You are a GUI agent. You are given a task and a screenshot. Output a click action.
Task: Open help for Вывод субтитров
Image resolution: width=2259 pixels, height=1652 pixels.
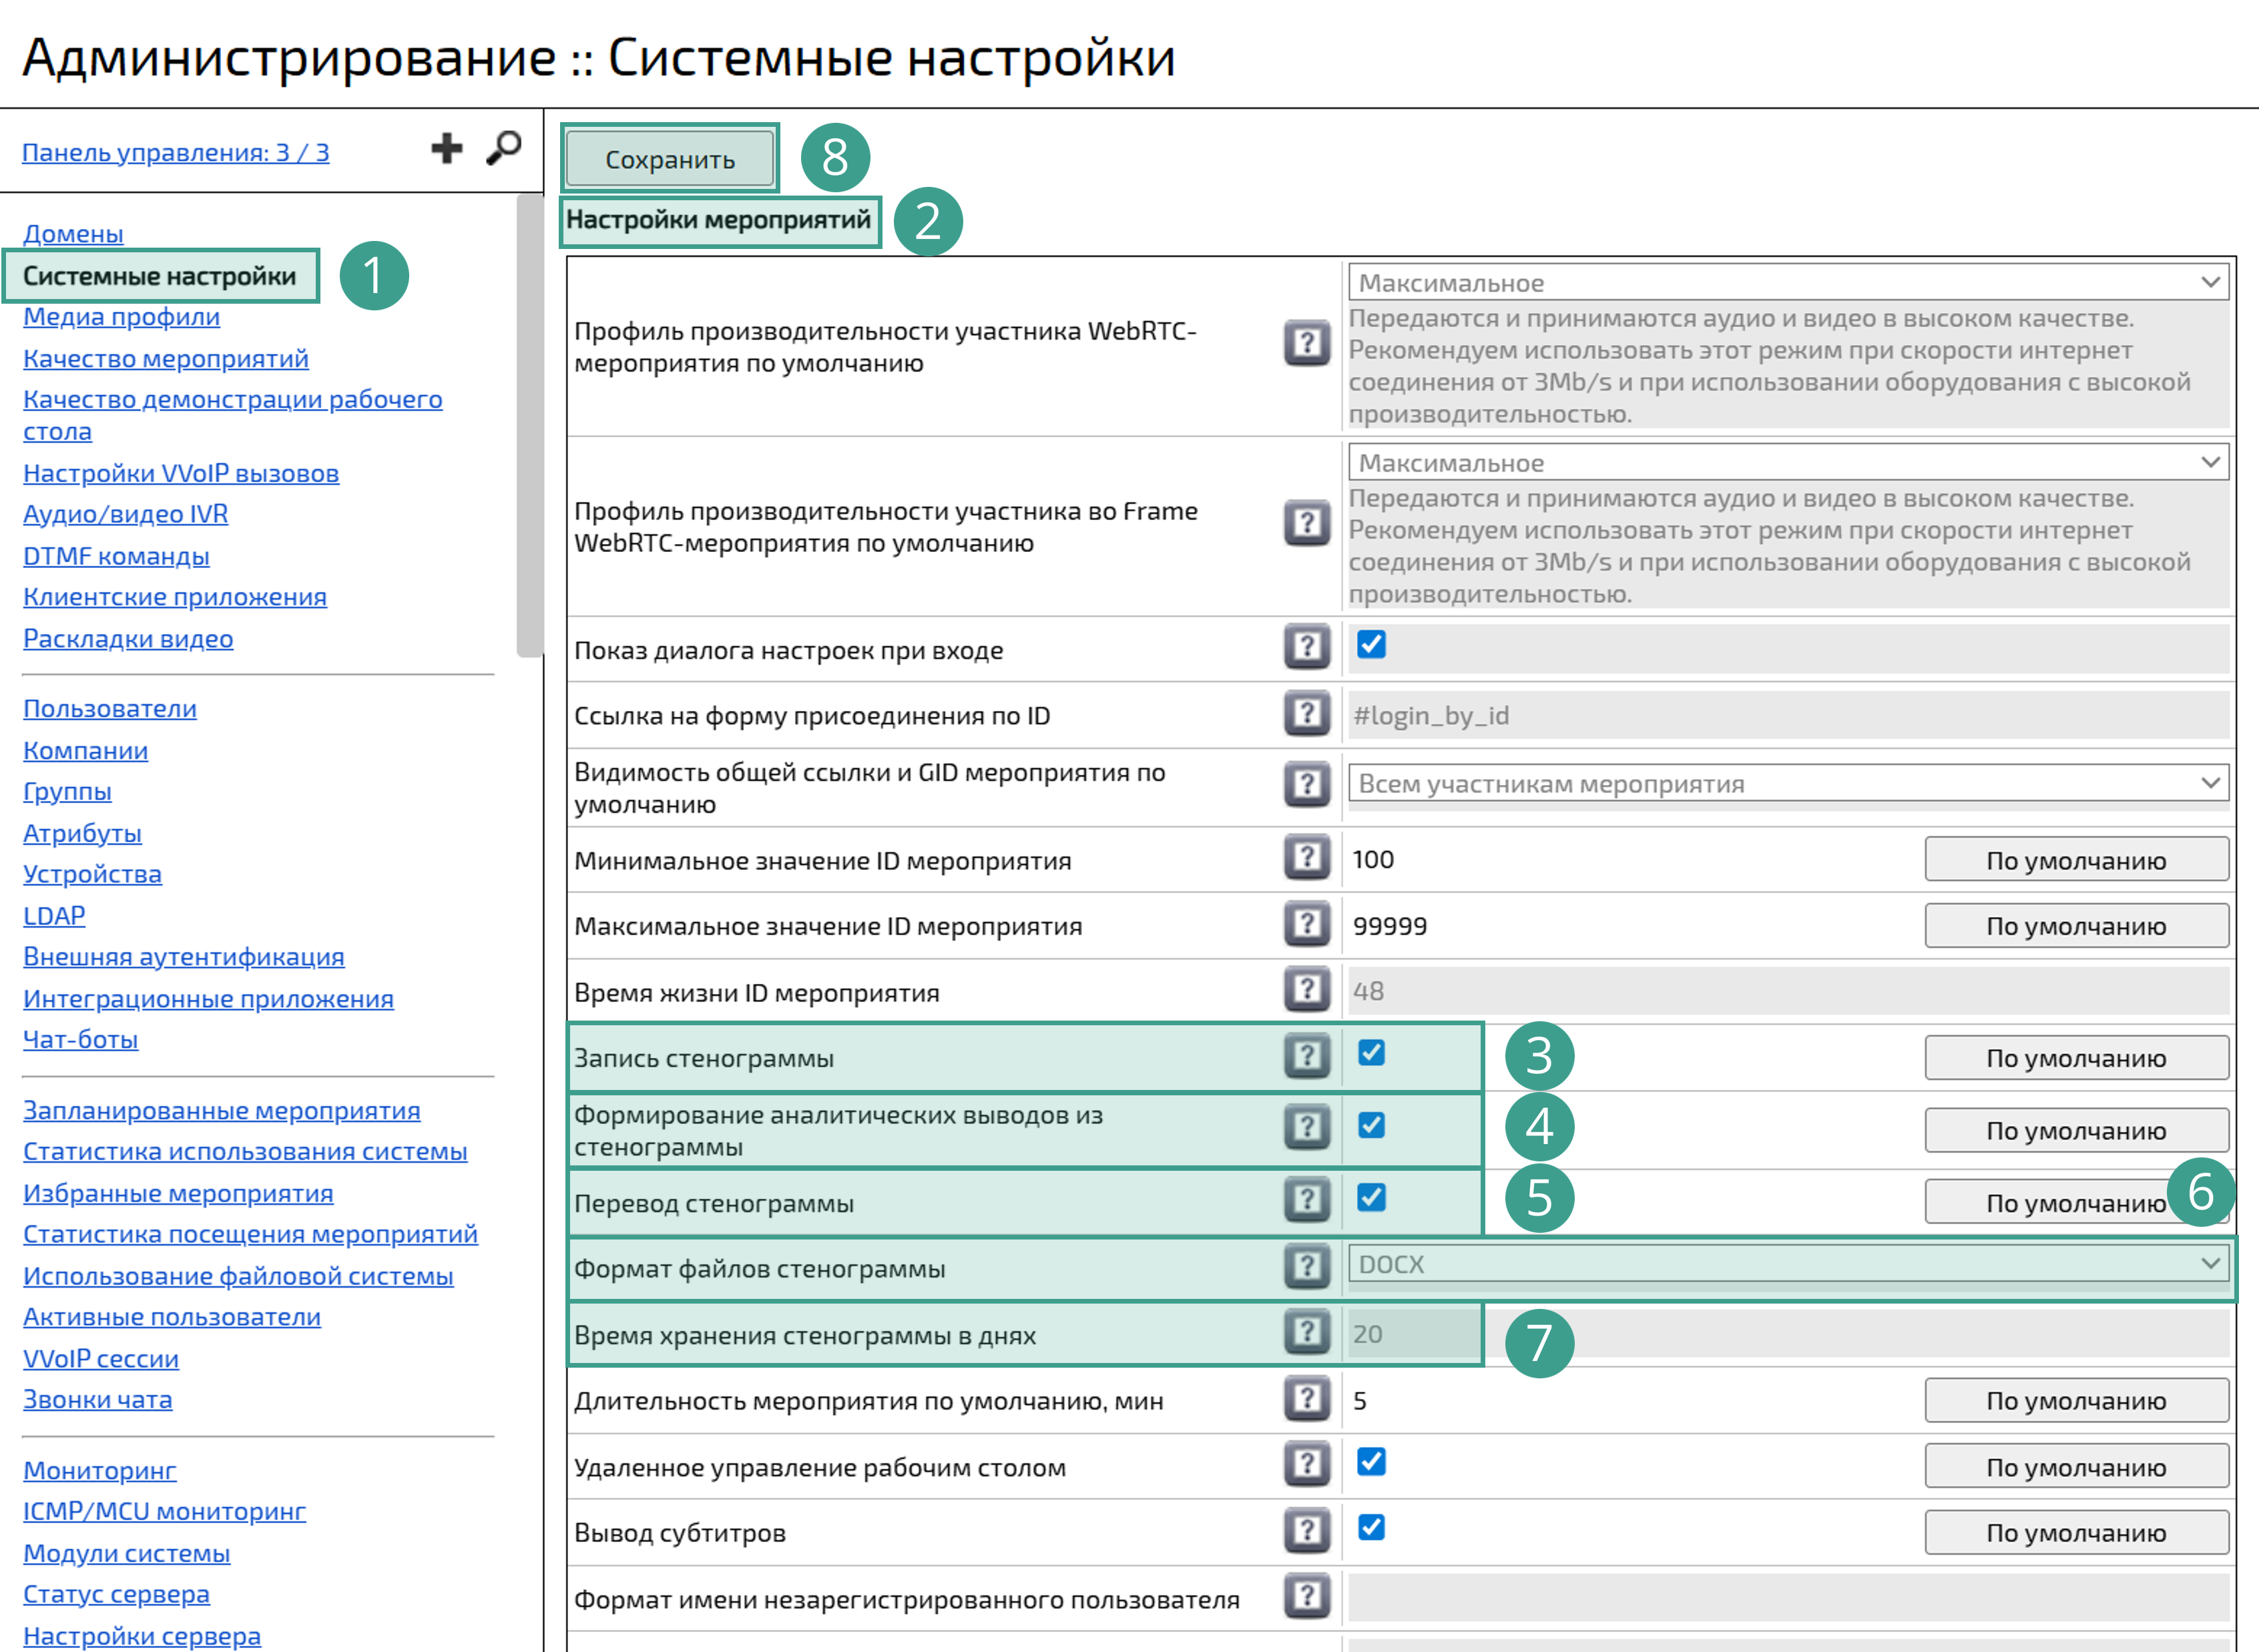tap(1306, 1530)
